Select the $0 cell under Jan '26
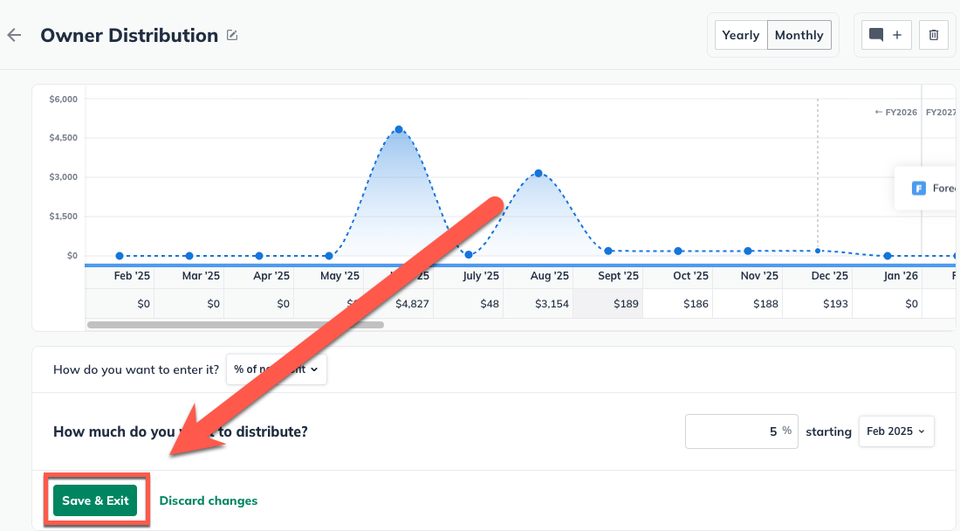960x531 pixels. (x=887, y=303)
